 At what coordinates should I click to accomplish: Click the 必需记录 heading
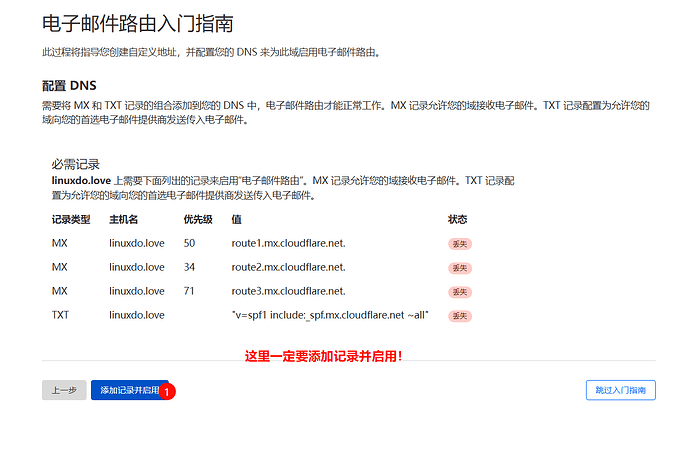click(x=76, y=165)
